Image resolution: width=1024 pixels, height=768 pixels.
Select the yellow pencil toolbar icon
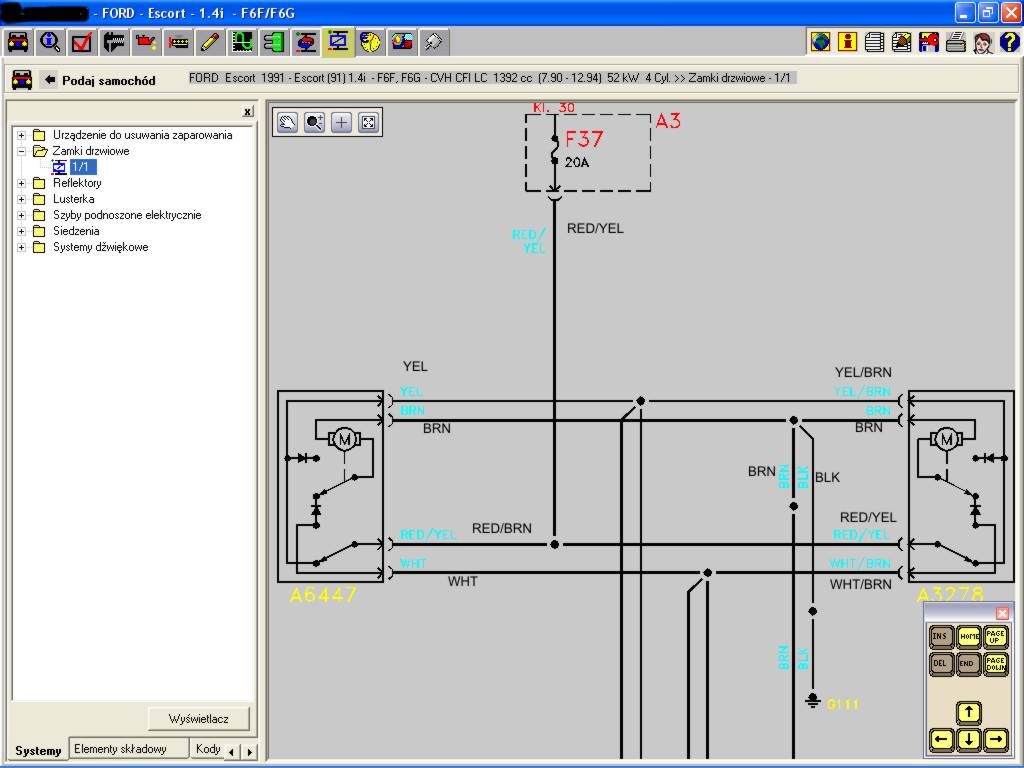(210, 42)
